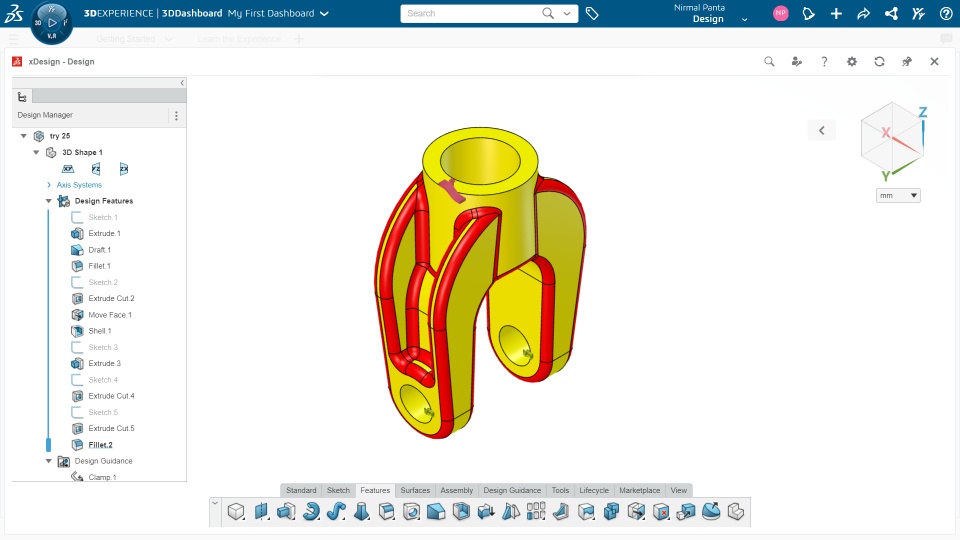Click the Primitive box tool icon
The width and height of the screenshot is (960, 540).
[x=236, y=511]
